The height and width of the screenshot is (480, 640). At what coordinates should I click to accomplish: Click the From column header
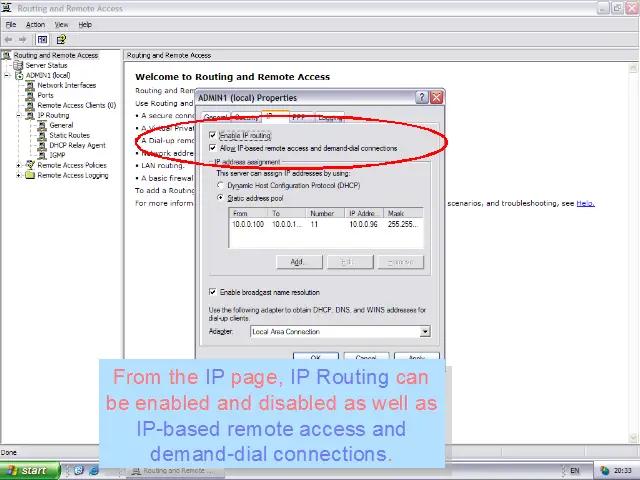pyautogui.click(x=248, y=213)
